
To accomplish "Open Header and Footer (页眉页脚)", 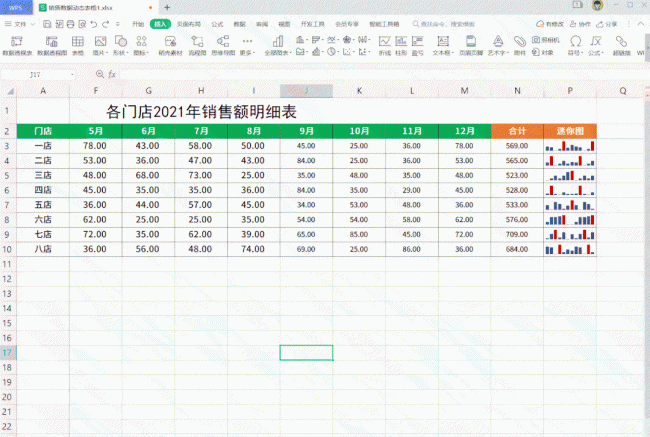I will coord(471,46).
